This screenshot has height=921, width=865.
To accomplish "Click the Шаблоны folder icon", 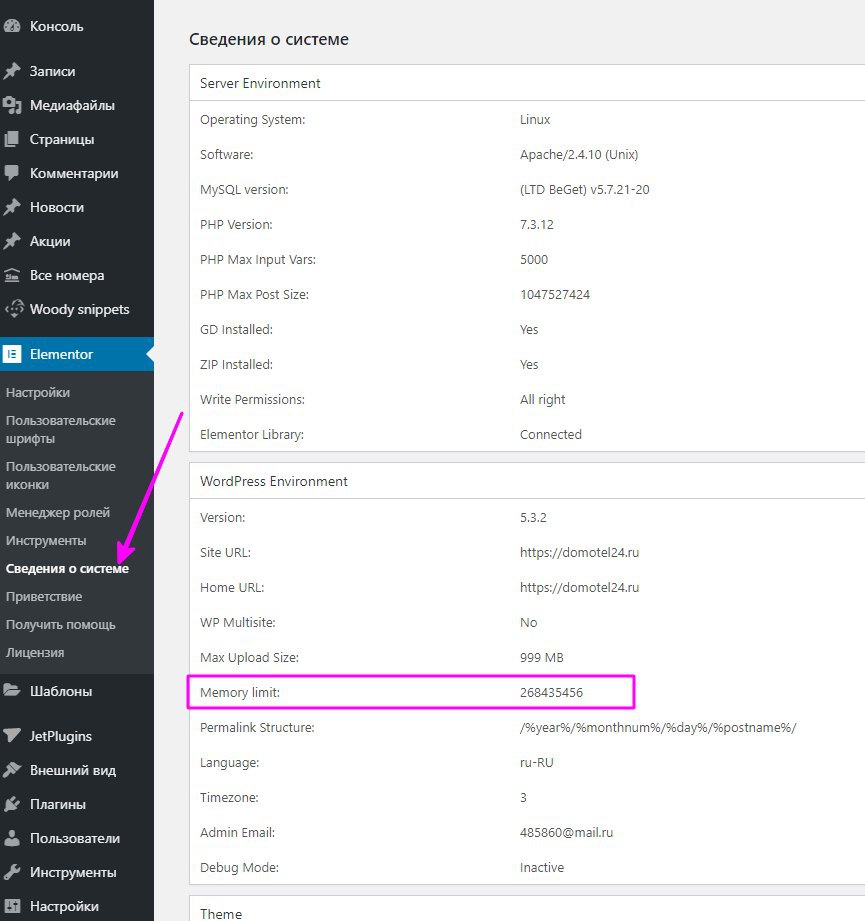I will coord(12,691).
